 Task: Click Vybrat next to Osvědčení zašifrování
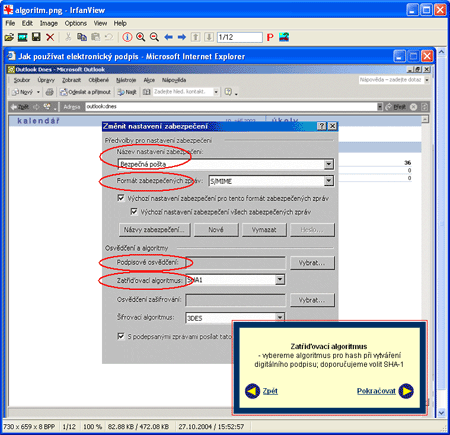[x=312, y=300]
